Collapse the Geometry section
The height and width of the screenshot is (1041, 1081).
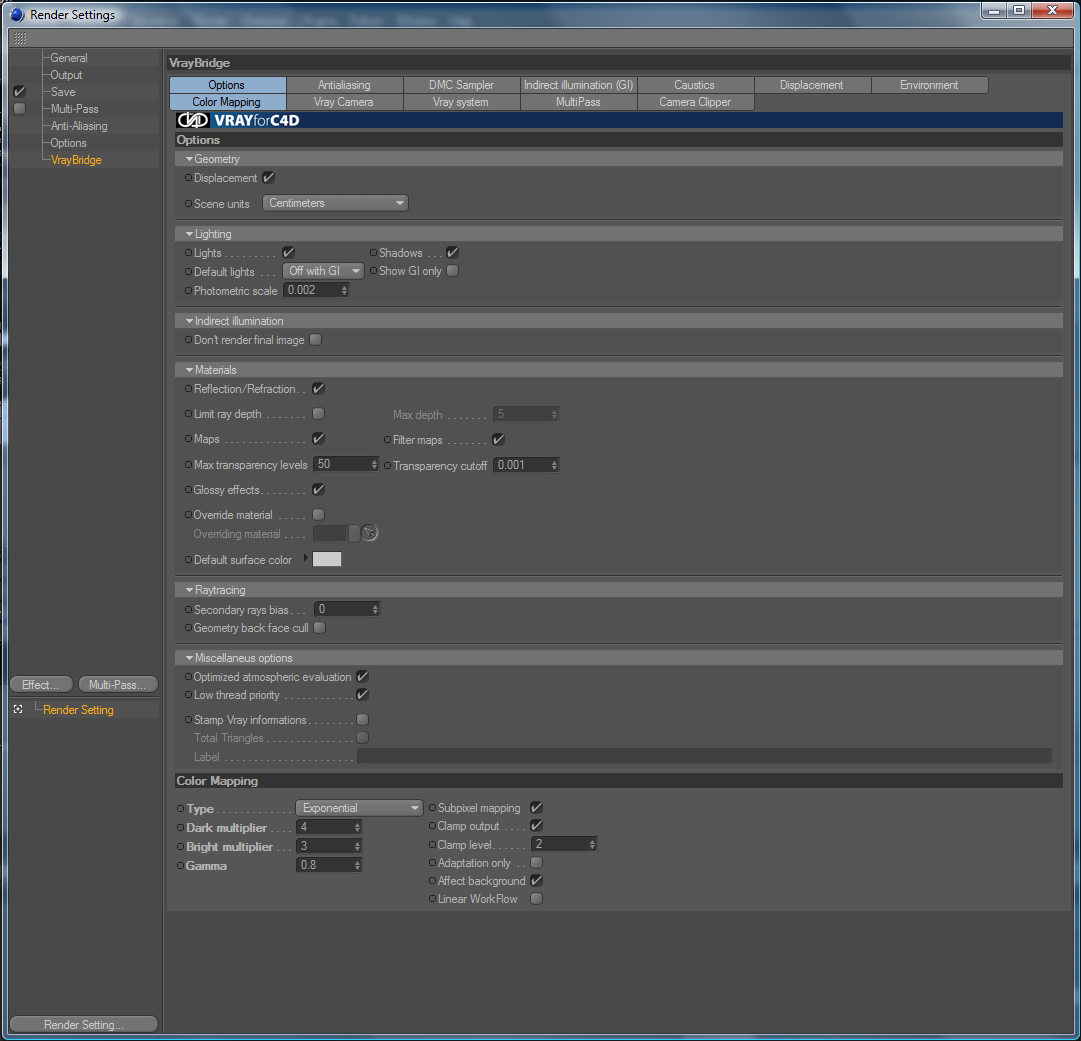[190, 159]
